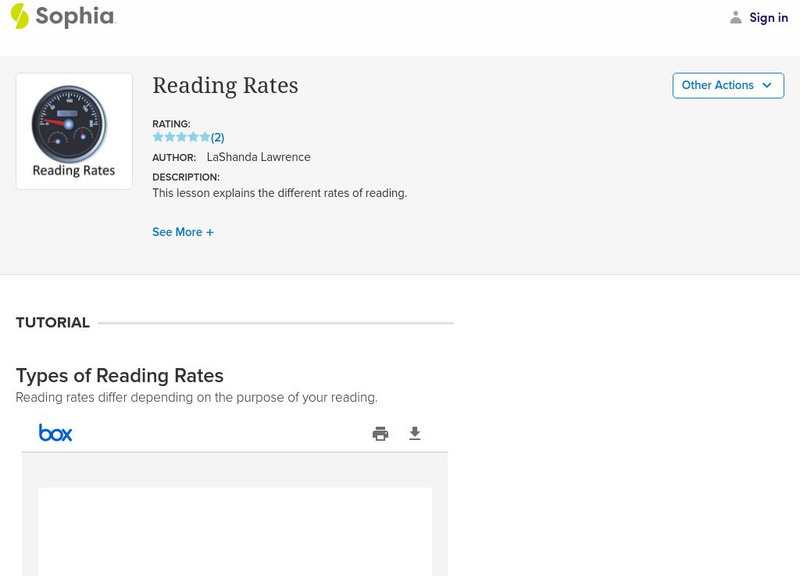
Task: Click the second rating star
Action: [169, 137]
